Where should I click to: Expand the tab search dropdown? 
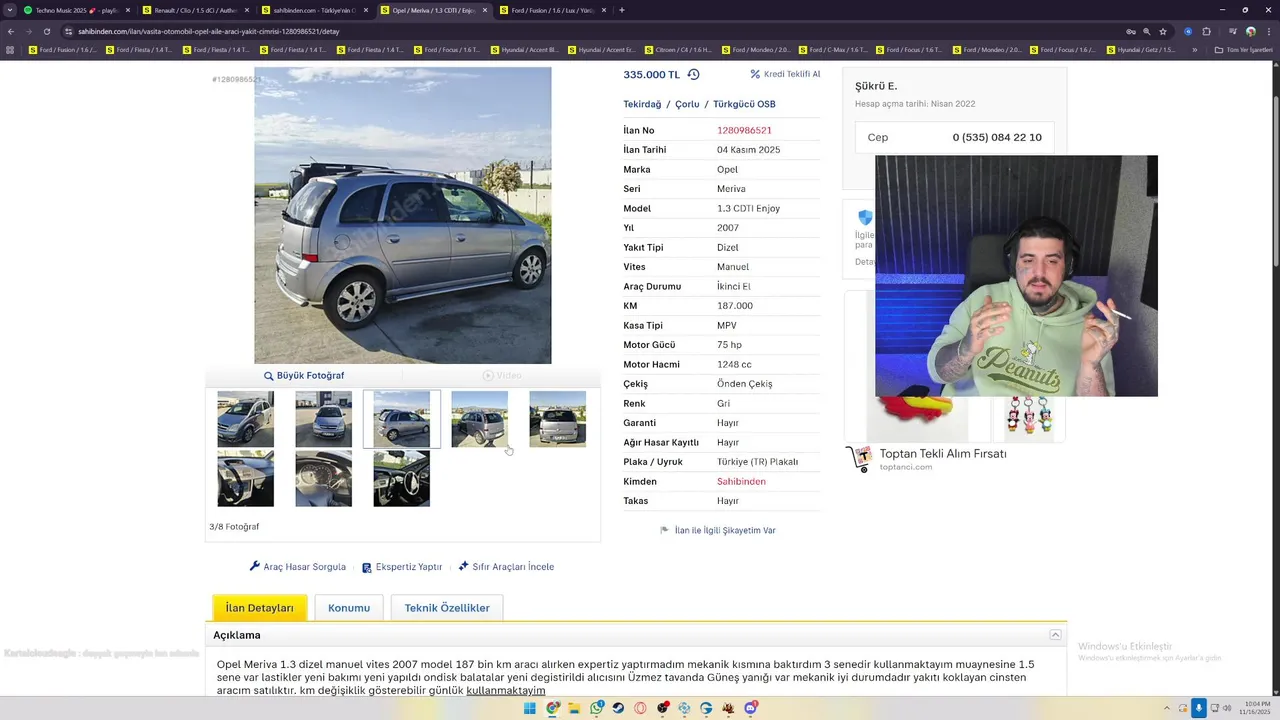[x=12, y=10]
